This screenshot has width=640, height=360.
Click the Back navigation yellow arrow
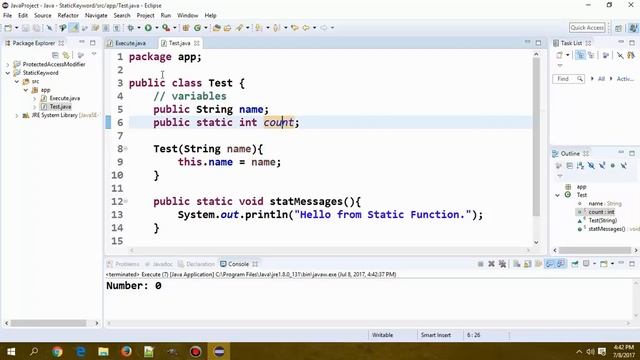pyautogui.click(x=306, y=28)
